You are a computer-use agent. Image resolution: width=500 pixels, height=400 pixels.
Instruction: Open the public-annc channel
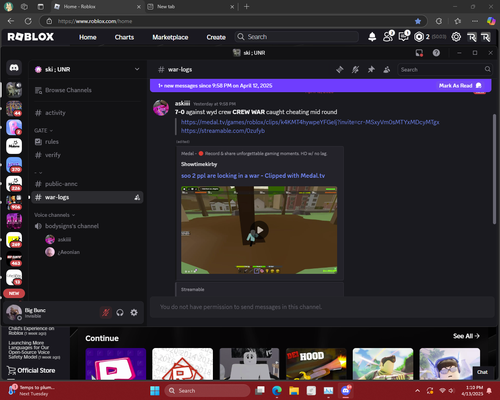pos(87,184)
